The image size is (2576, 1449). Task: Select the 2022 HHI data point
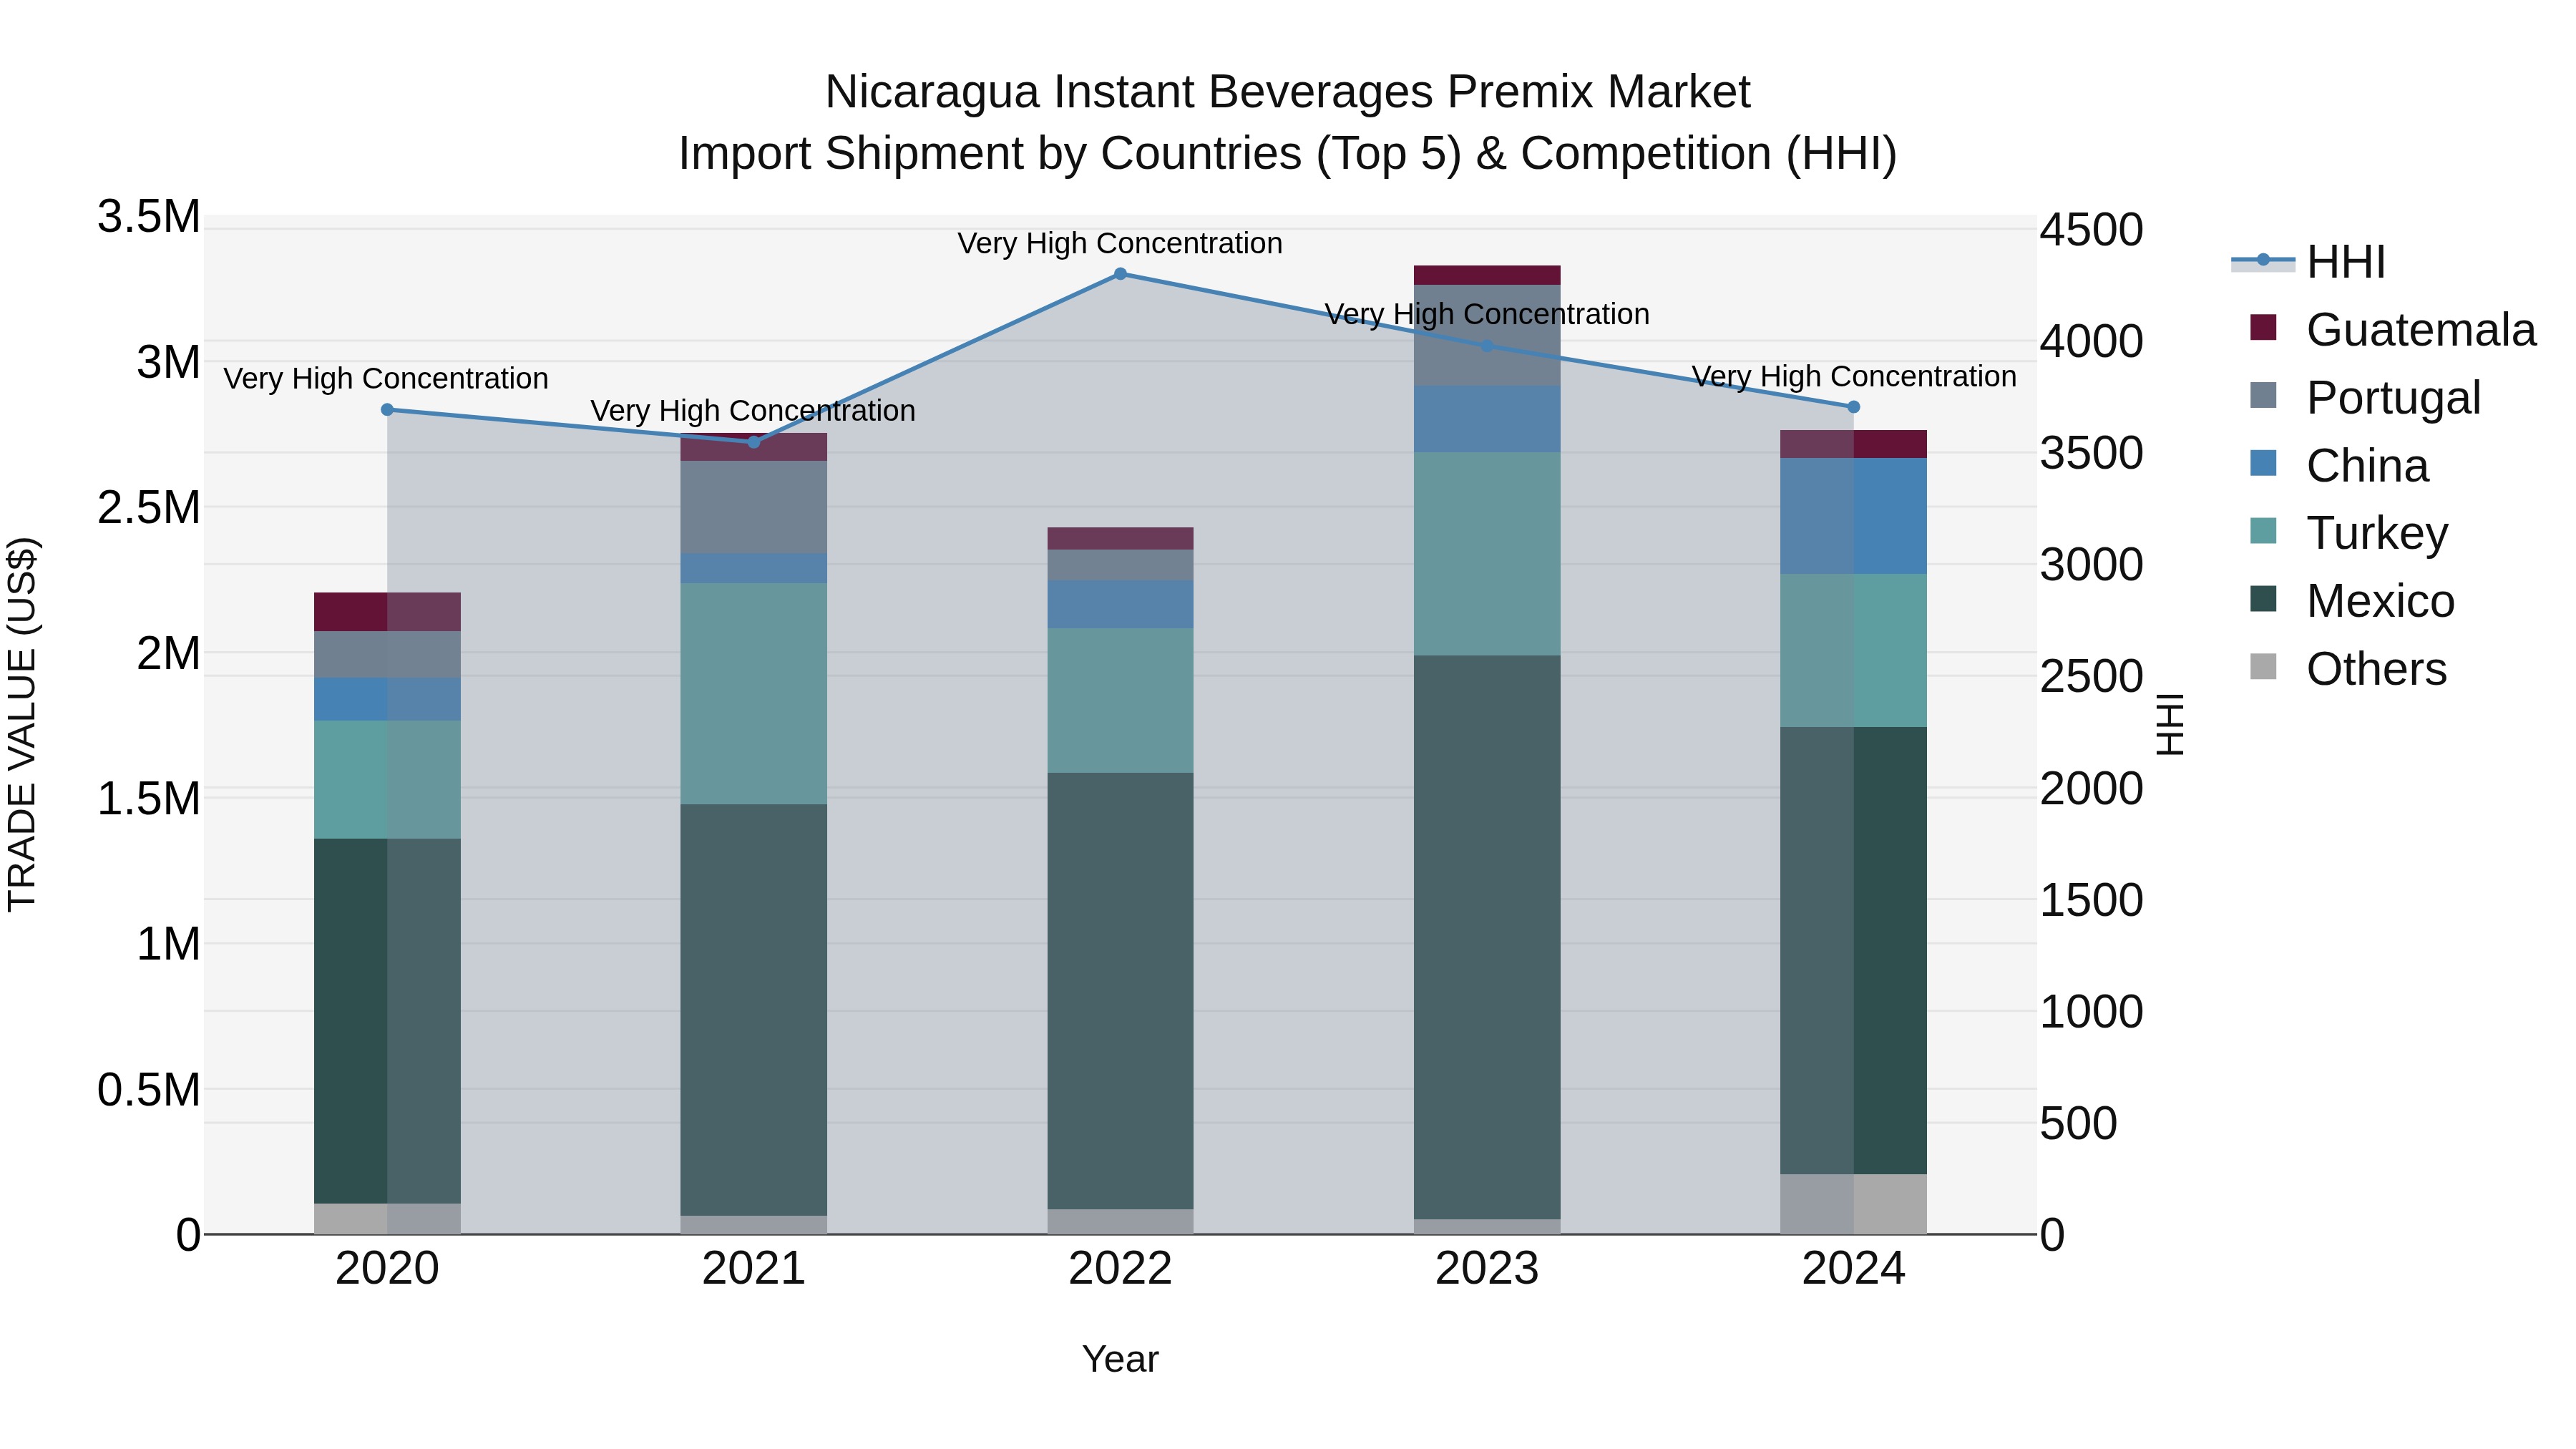tap(1120, 274)
